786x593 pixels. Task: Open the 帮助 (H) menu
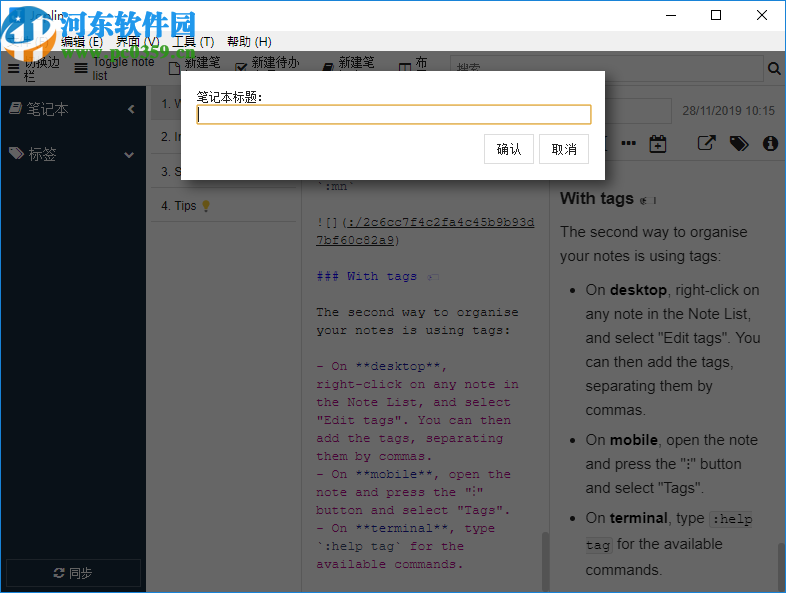(x=249, y=42)
